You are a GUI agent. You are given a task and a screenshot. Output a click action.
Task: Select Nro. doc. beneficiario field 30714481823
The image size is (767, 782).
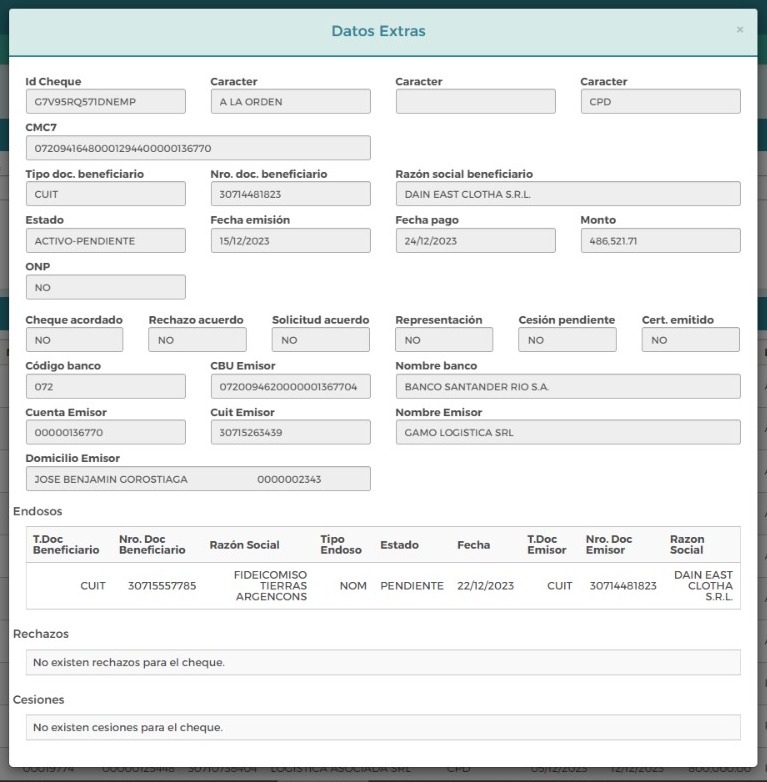pyautogui.click(x=290, y=194)
